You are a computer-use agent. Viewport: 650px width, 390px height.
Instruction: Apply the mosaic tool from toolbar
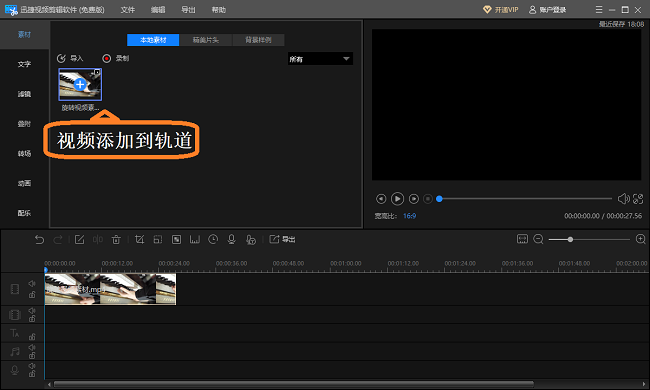coord(176,240)
